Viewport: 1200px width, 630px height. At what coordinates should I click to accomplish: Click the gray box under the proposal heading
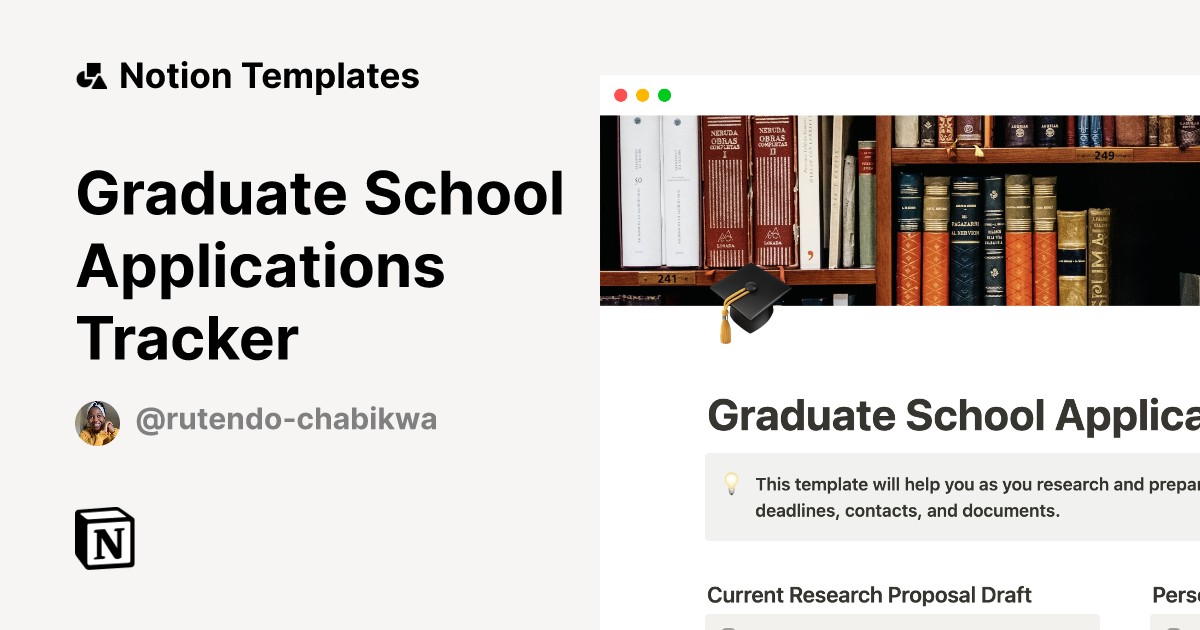(900, 625)
